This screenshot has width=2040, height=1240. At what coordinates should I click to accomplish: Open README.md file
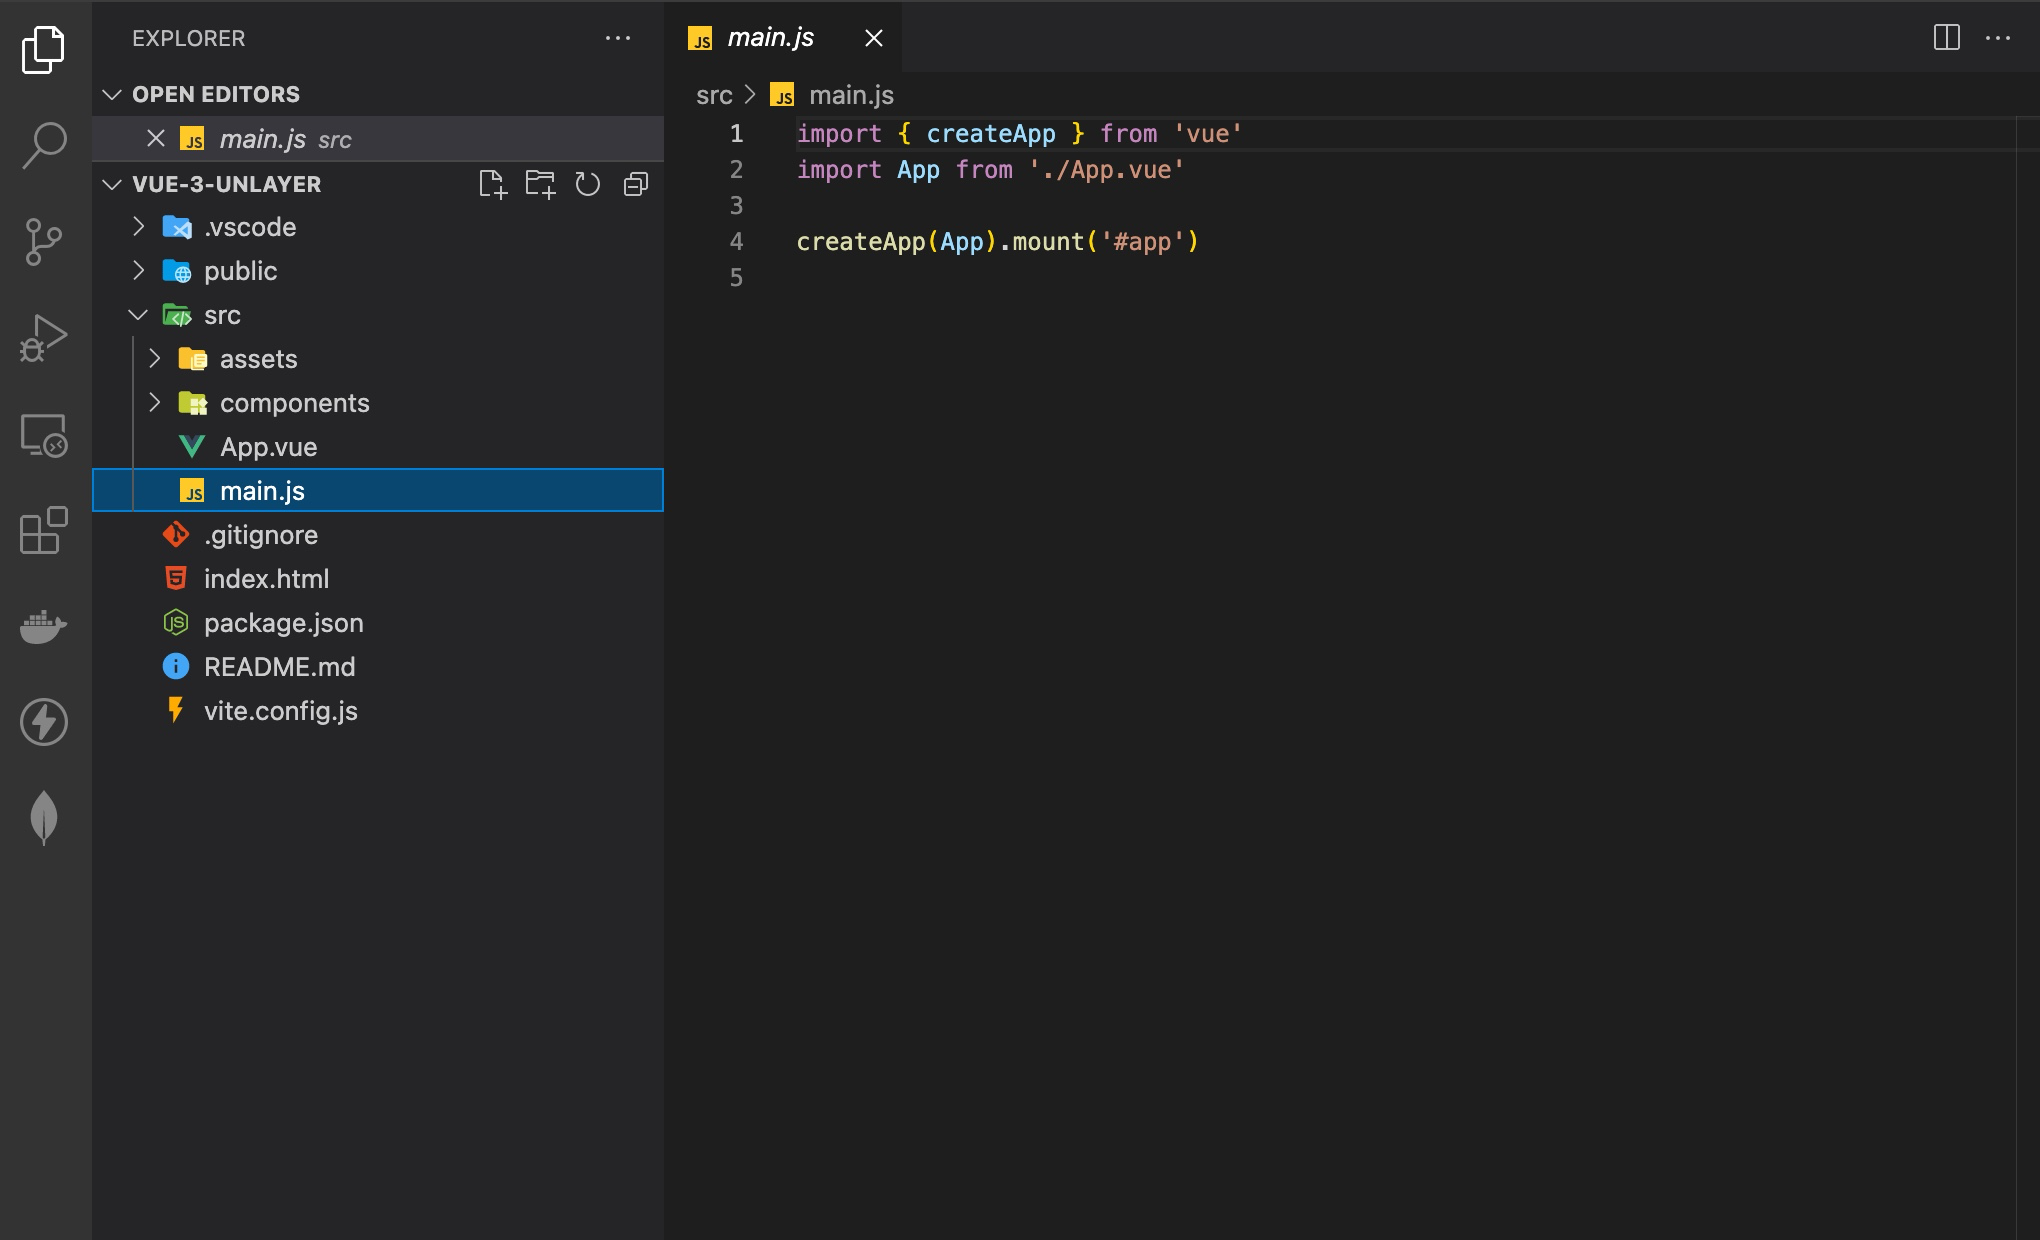[378, 667]
